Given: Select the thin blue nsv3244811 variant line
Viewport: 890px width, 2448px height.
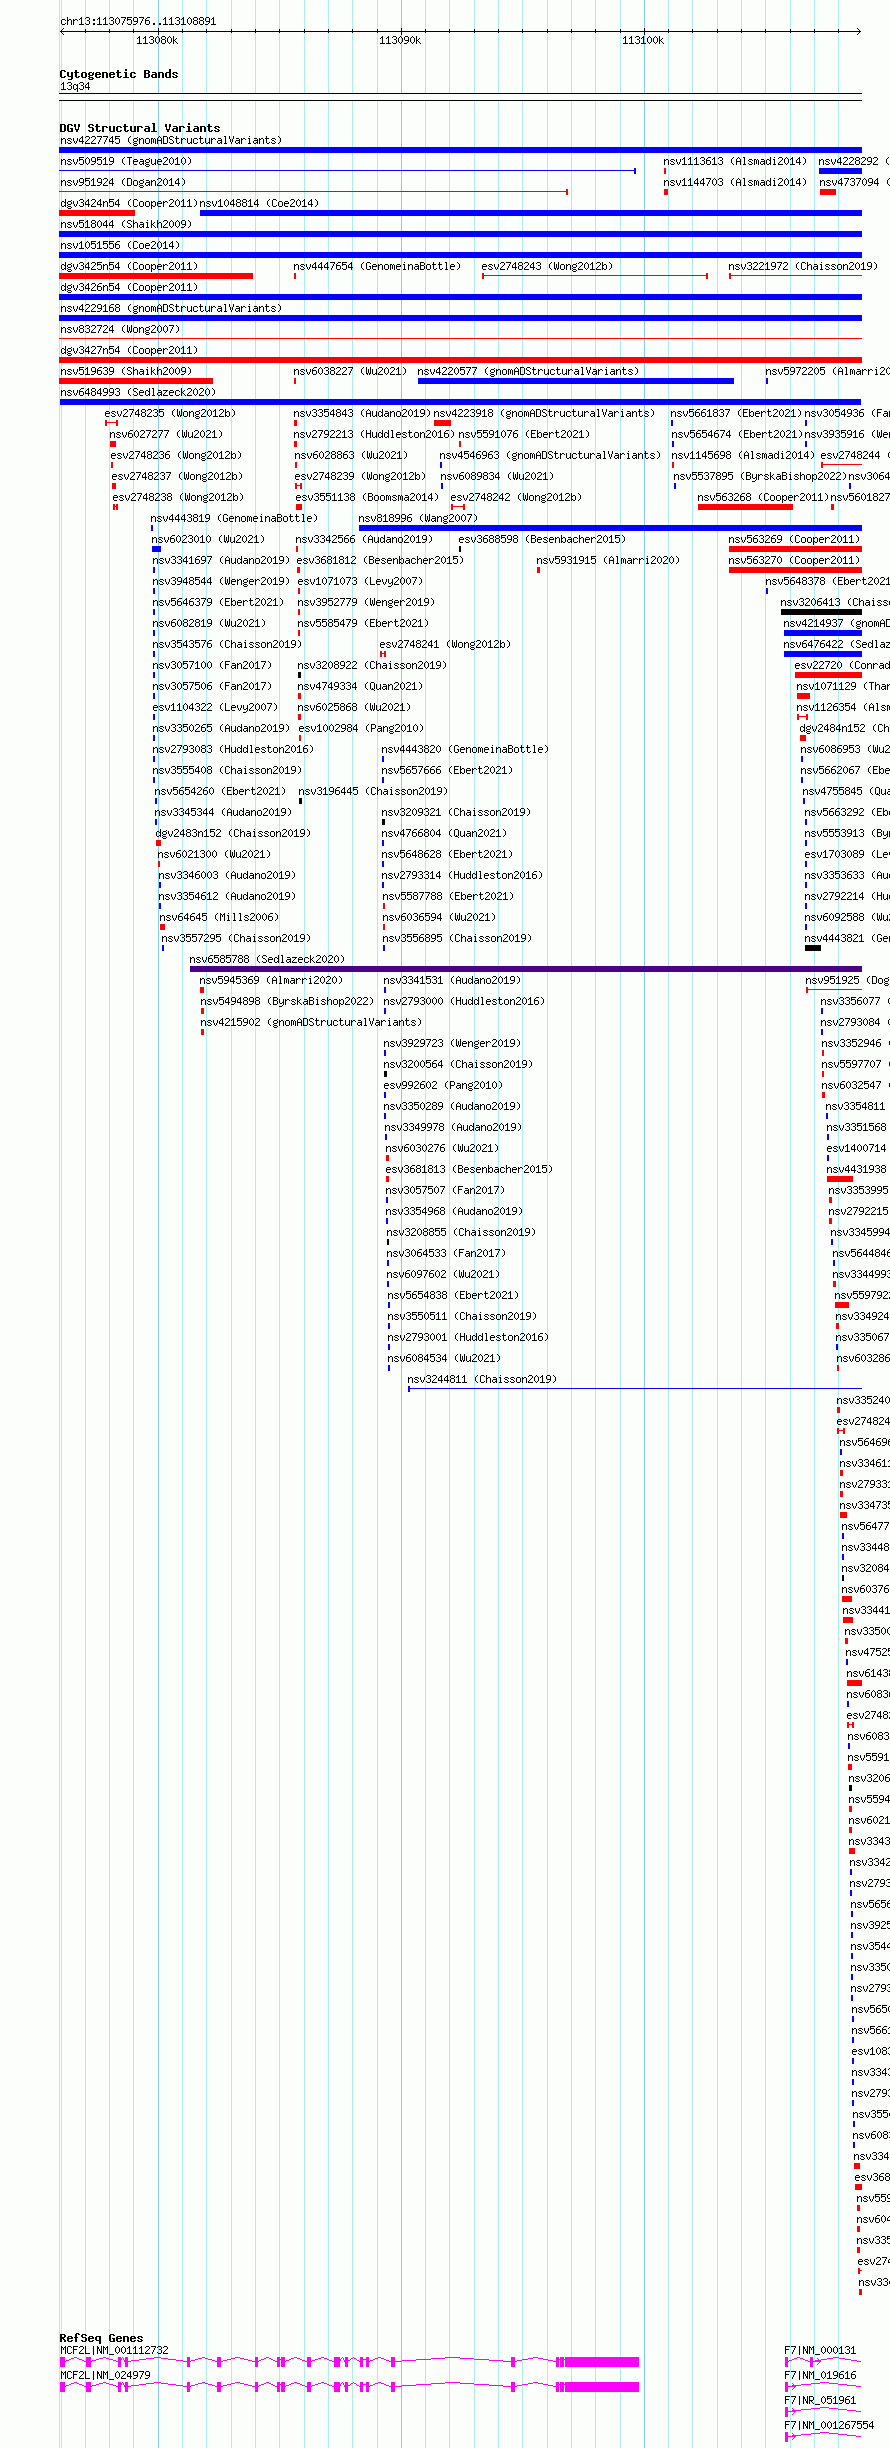Looking at the screenshot, I should (634, 1388).
